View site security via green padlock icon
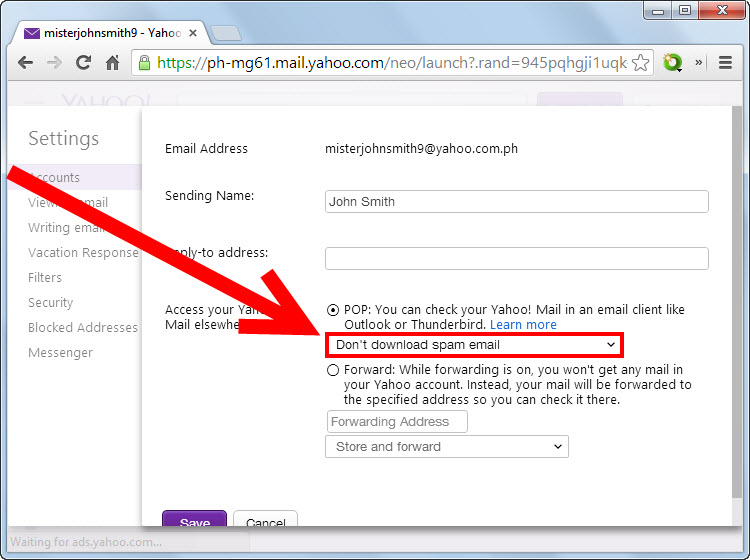The height and width of the screenshot is (560, 750). [x=144, y=63]
